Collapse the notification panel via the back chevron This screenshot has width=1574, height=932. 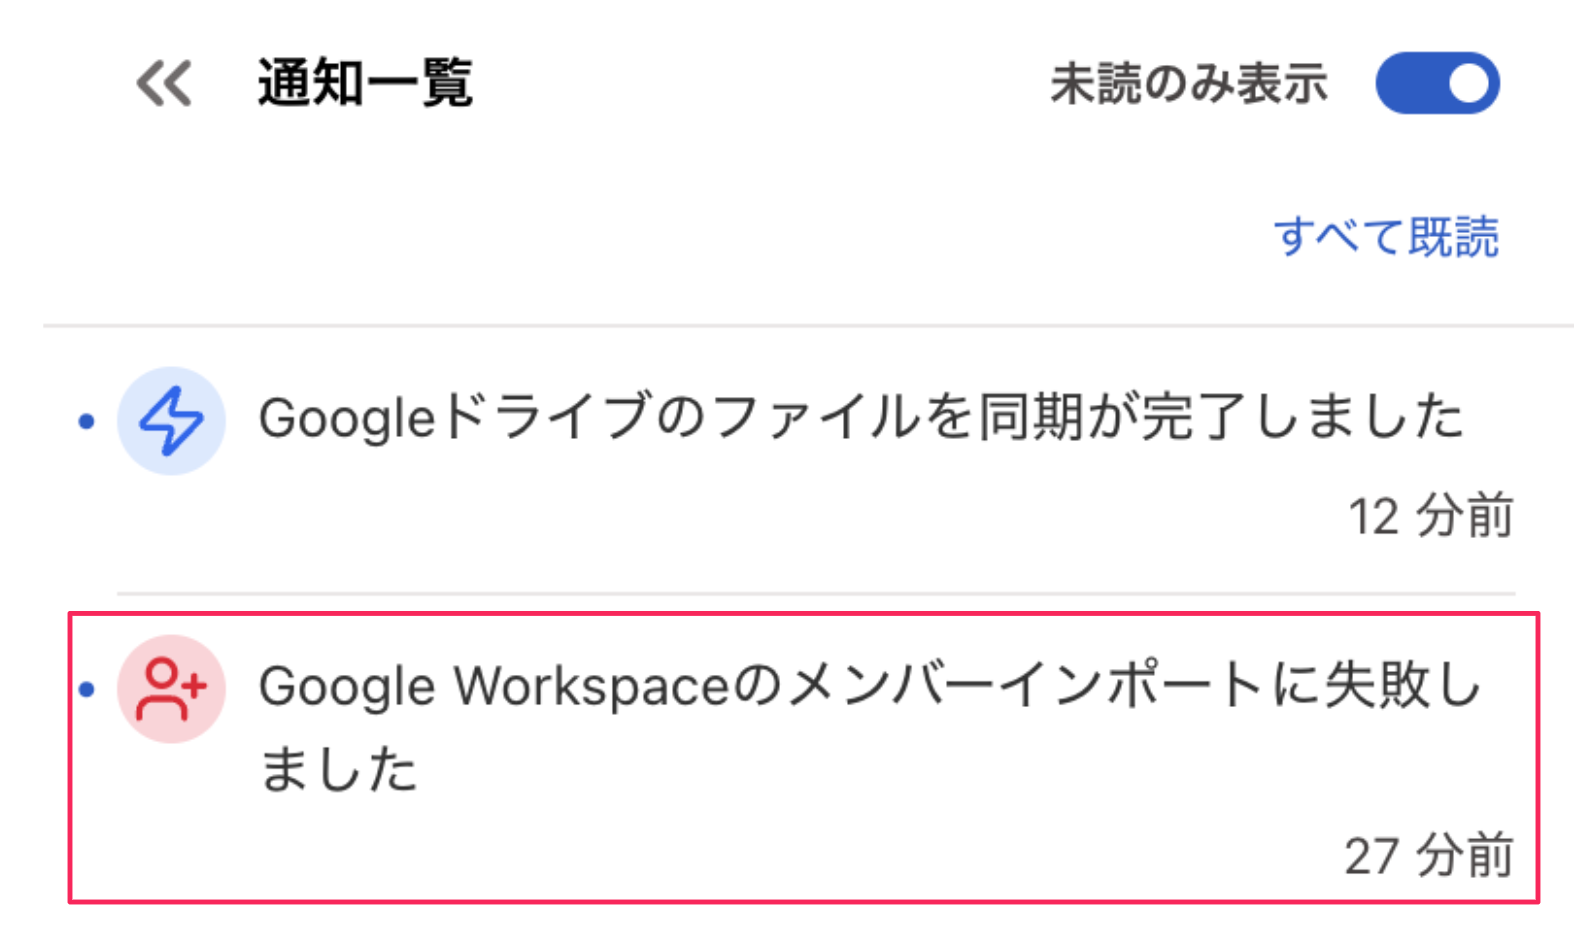(x=163, y=83)
